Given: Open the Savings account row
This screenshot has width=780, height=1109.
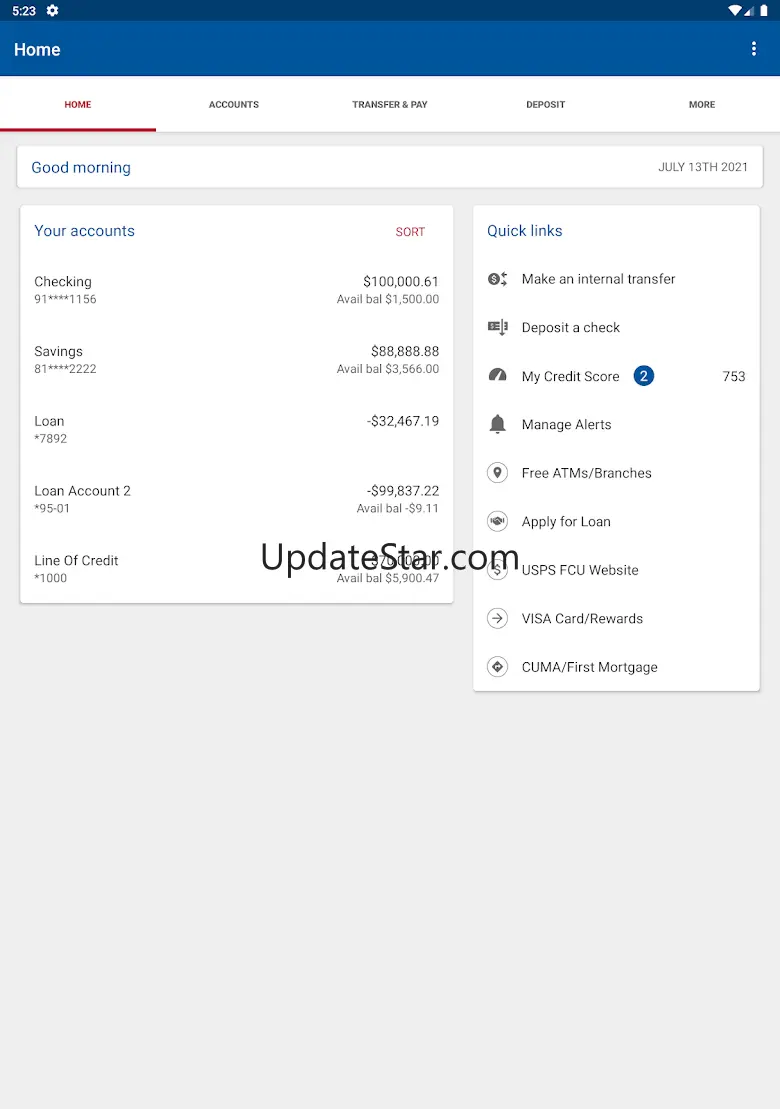Looking at the screenshot, I should (236, 359).
